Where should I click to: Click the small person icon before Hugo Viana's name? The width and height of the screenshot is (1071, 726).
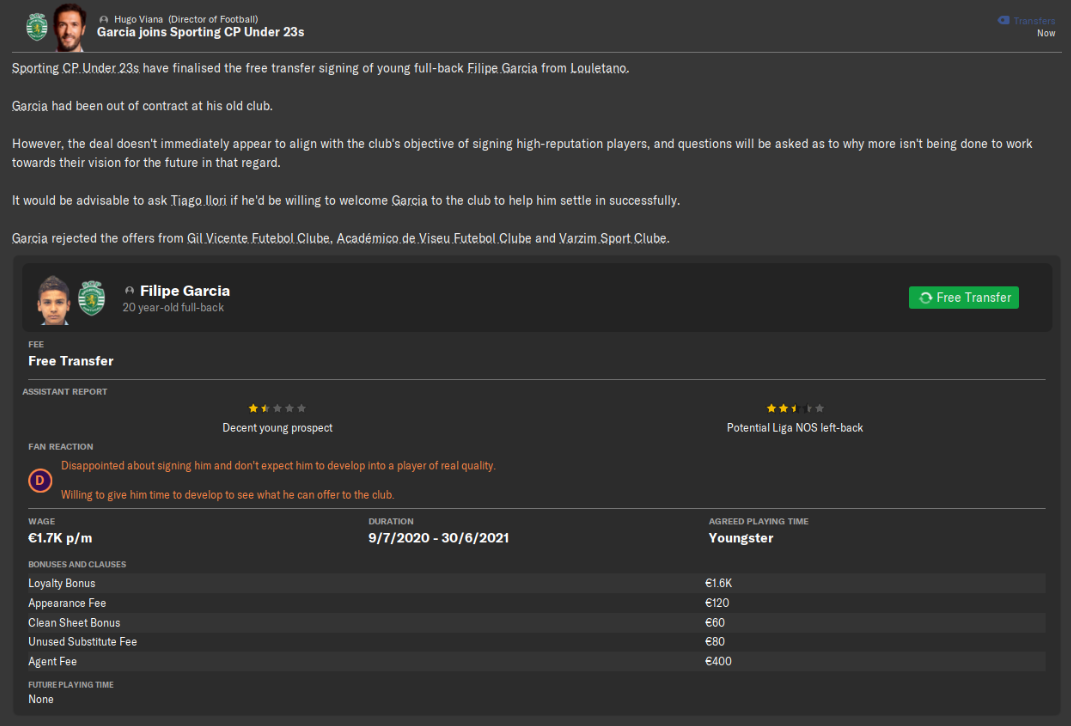104,20
